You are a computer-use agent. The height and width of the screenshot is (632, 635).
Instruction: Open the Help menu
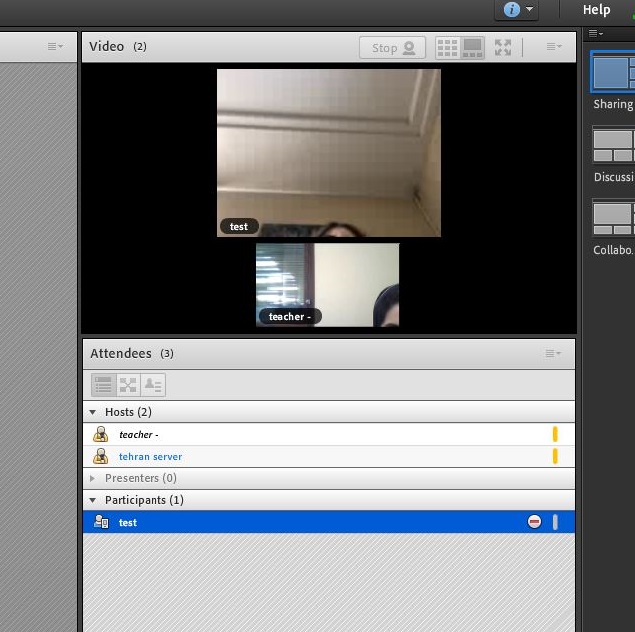596,10
